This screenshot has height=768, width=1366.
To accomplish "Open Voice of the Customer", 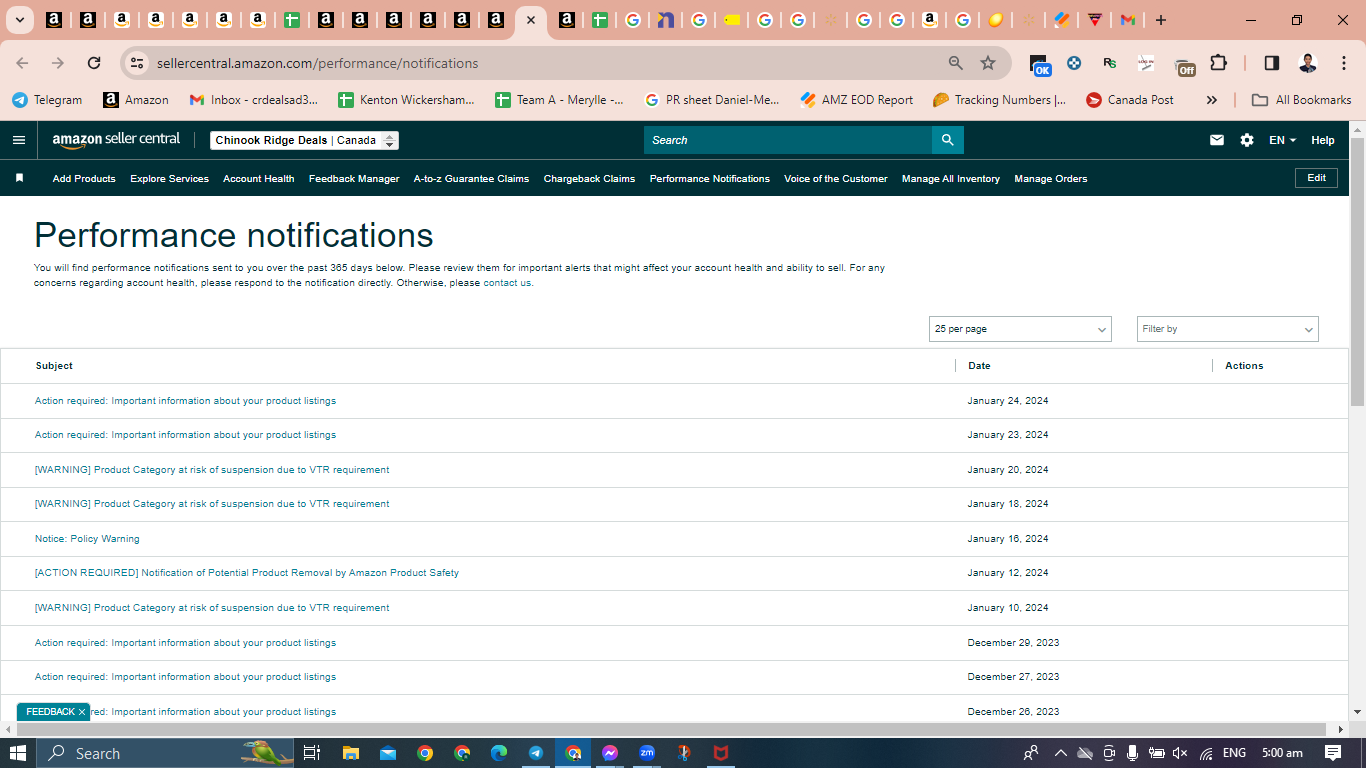I will point(836,179).
